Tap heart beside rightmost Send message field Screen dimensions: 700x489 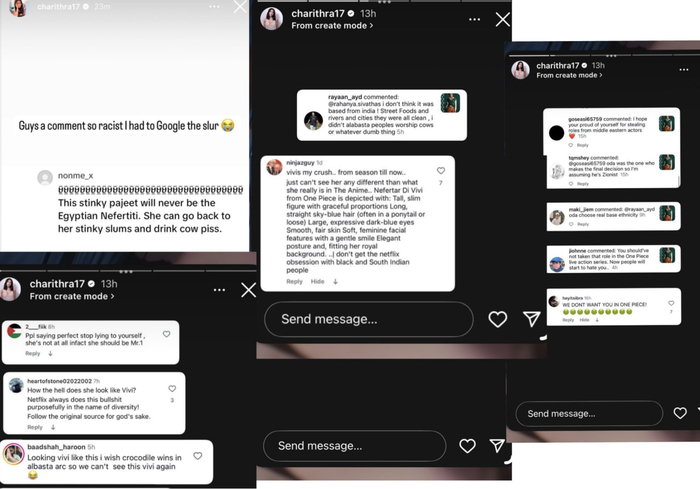[680, 413]
